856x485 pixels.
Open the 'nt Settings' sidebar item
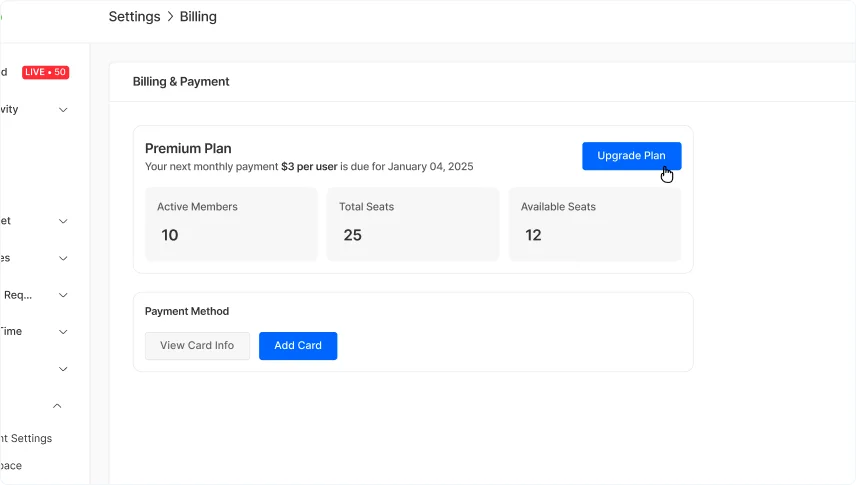pyautogui.click(x=26, y=438)
